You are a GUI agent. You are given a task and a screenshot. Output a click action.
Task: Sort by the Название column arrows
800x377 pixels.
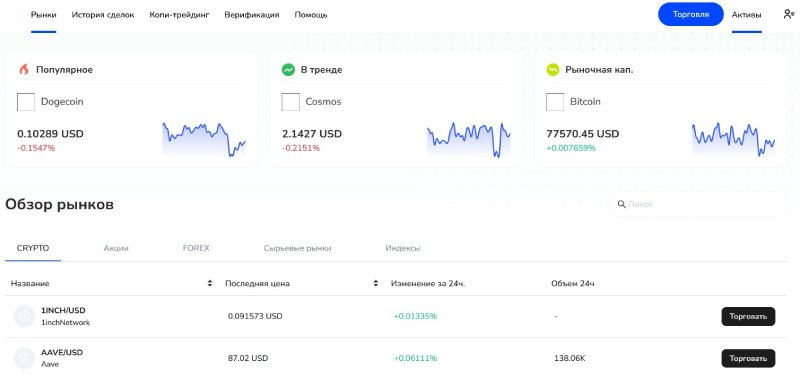(x=210, y=283)
